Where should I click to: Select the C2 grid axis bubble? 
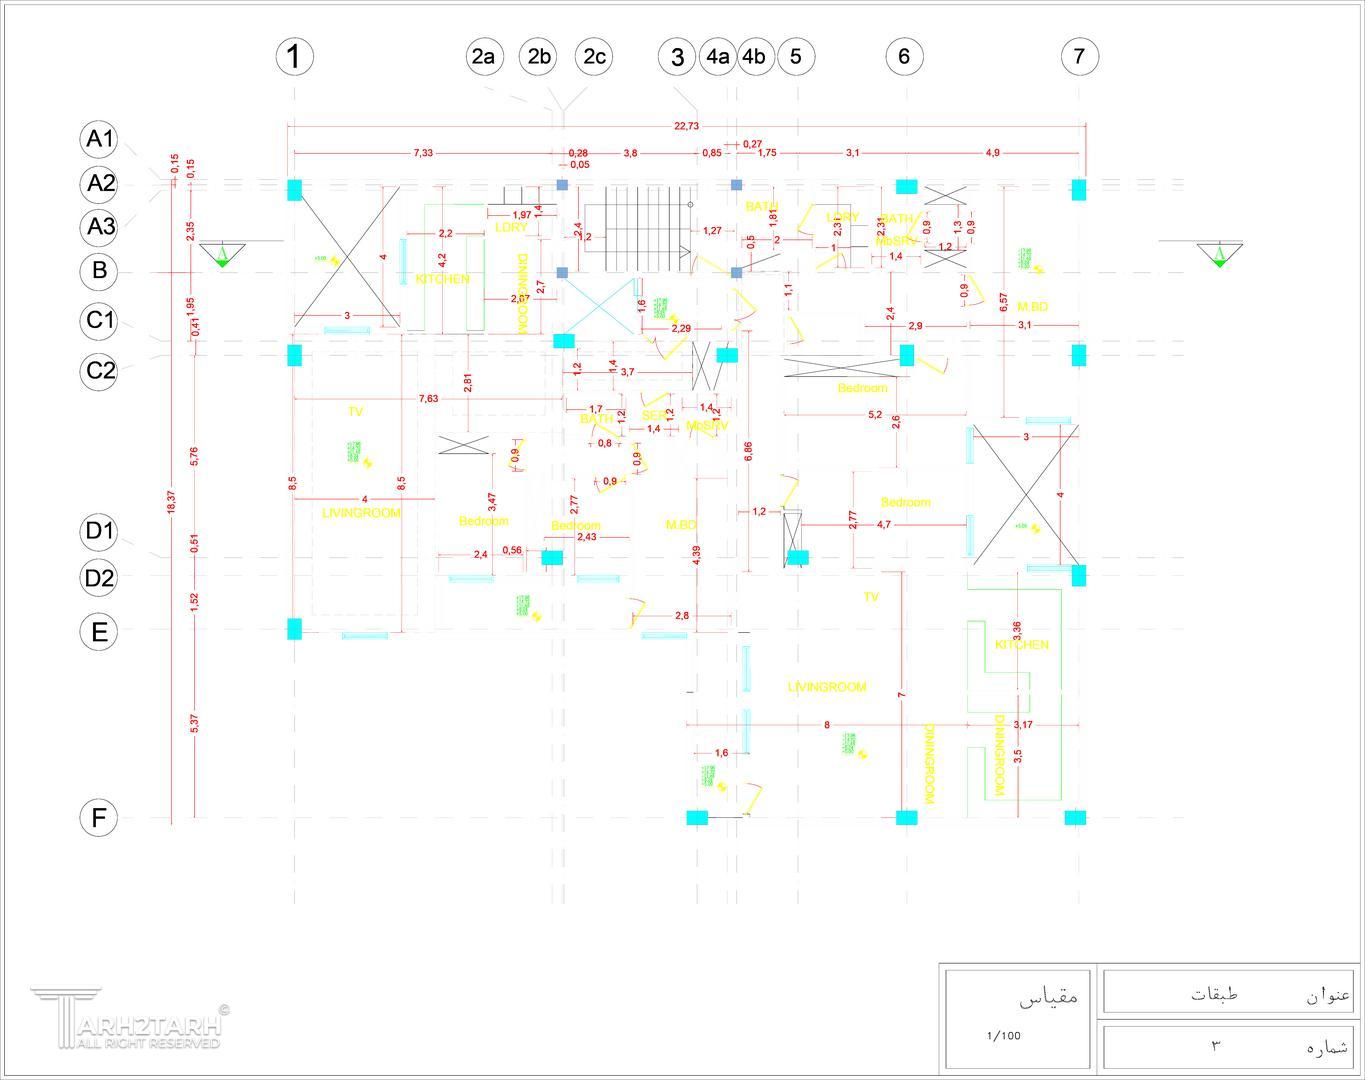pyautogui.click(x=99, y=371)
